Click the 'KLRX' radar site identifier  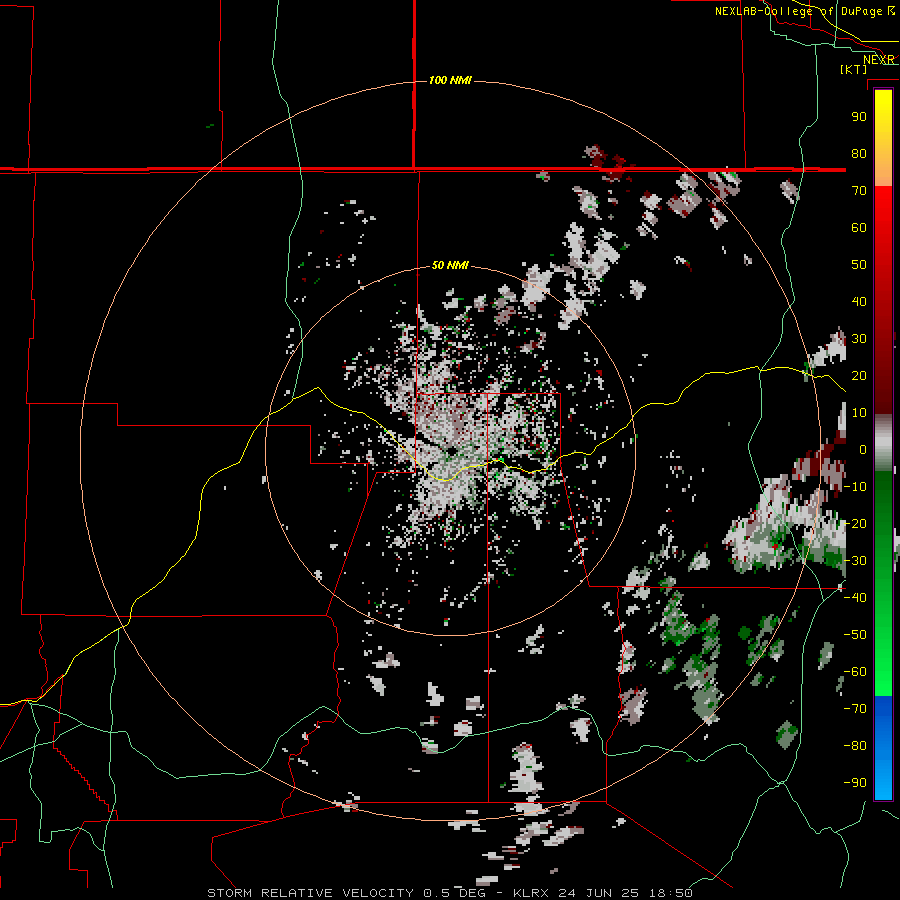(x=533, y=893)
